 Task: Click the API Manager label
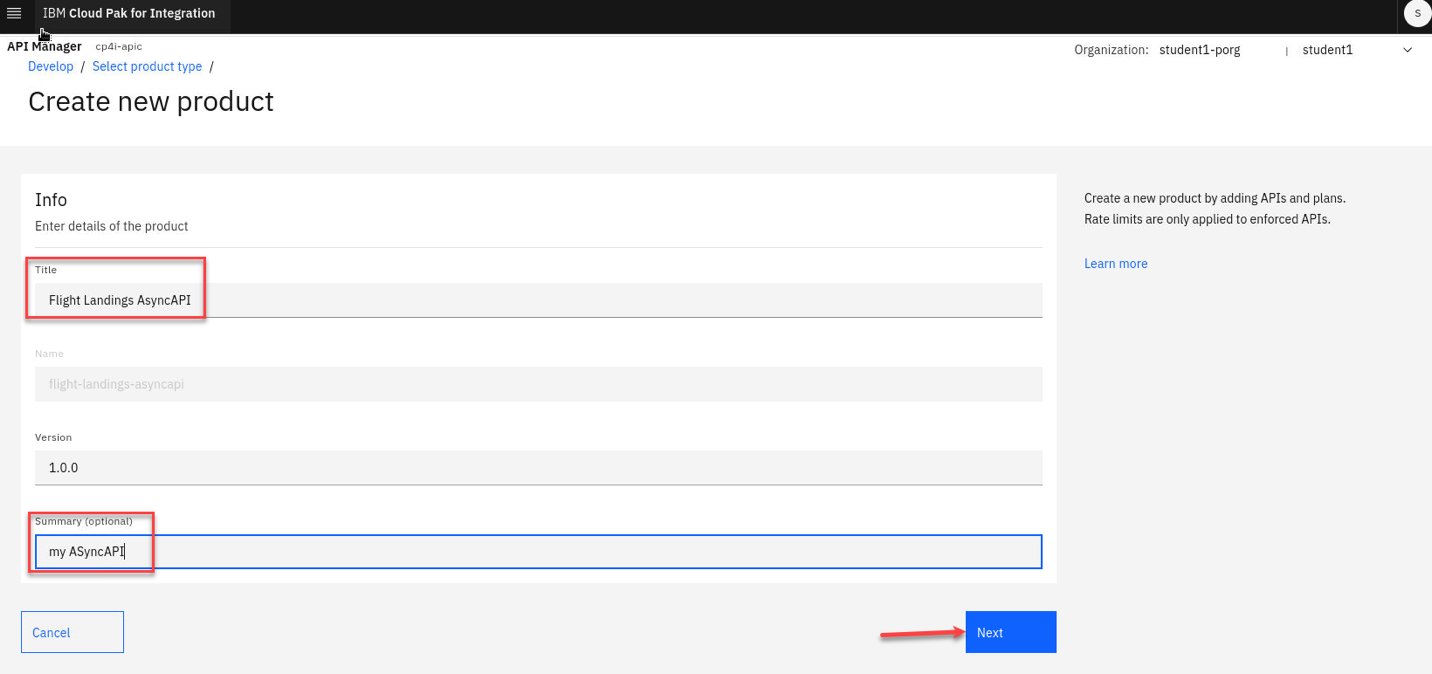[x=44, y=46]
